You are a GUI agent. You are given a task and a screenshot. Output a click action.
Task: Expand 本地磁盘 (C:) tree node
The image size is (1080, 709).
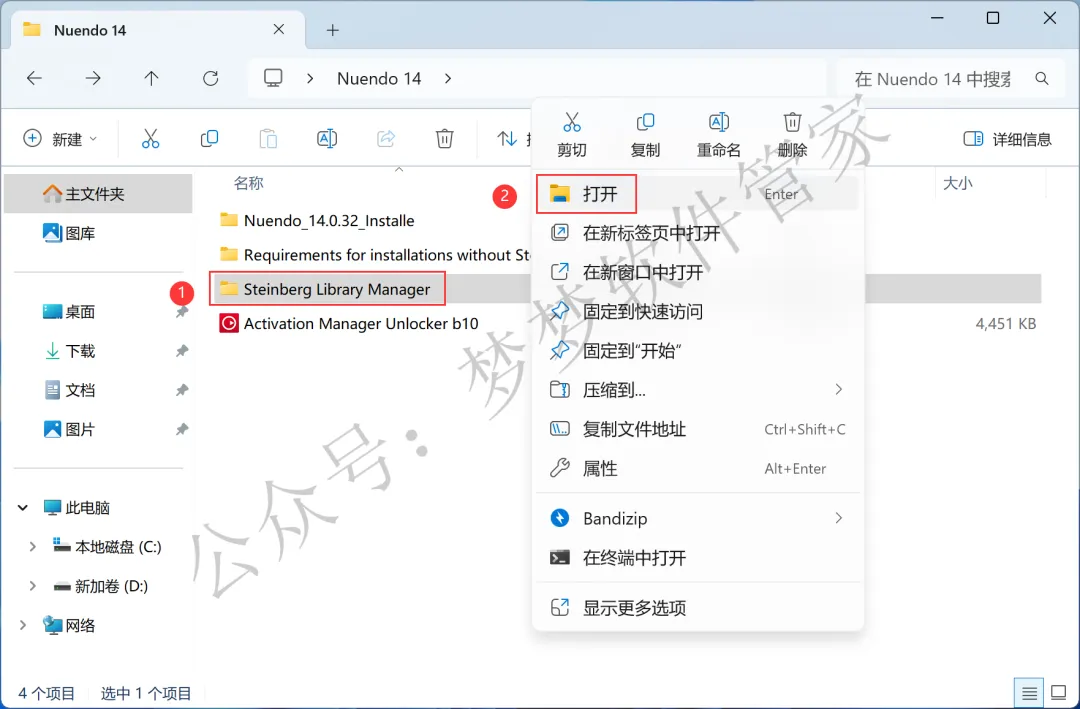[32, 546]
